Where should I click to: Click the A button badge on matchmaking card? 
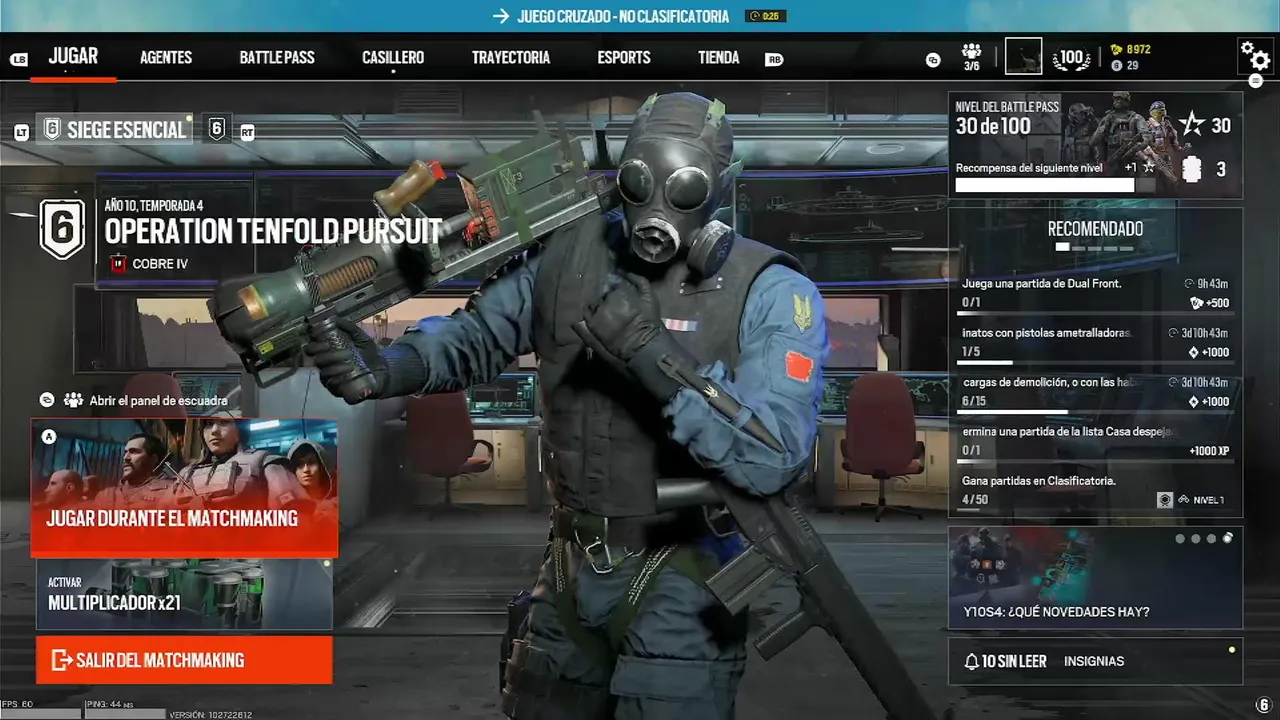(x=49, y=437)
